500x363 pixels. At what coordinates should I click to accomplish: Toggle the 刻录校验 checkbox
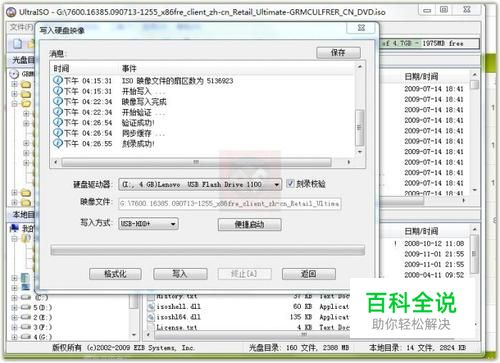pyautogui.click(x=290, y=184)
